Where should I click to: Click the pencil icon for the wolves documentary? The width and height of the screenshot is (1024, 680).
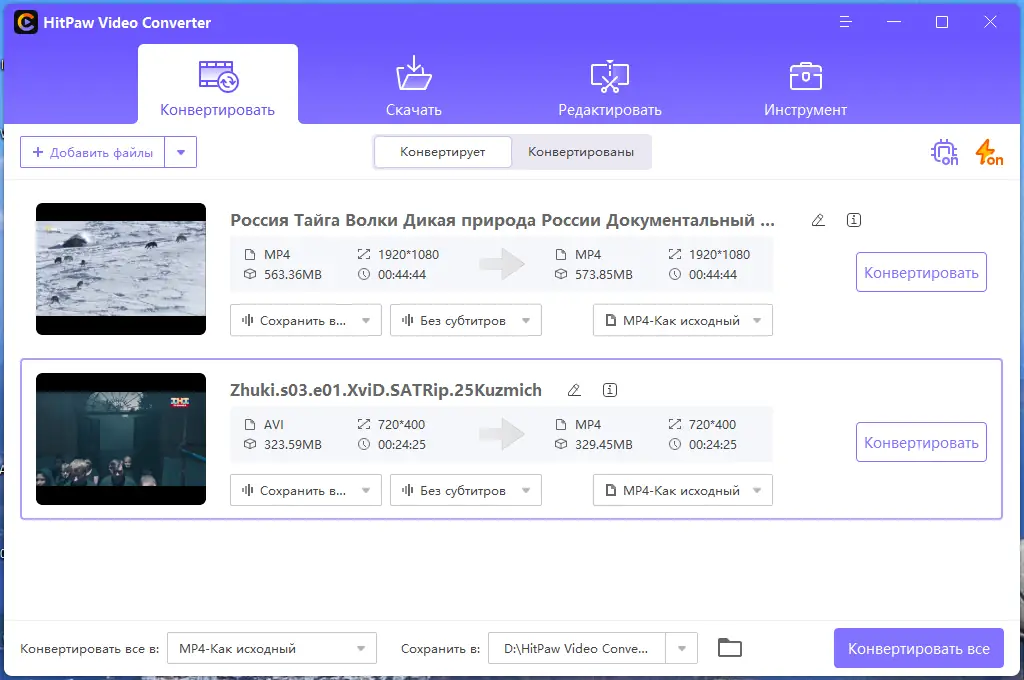click(x=817, y=219)
